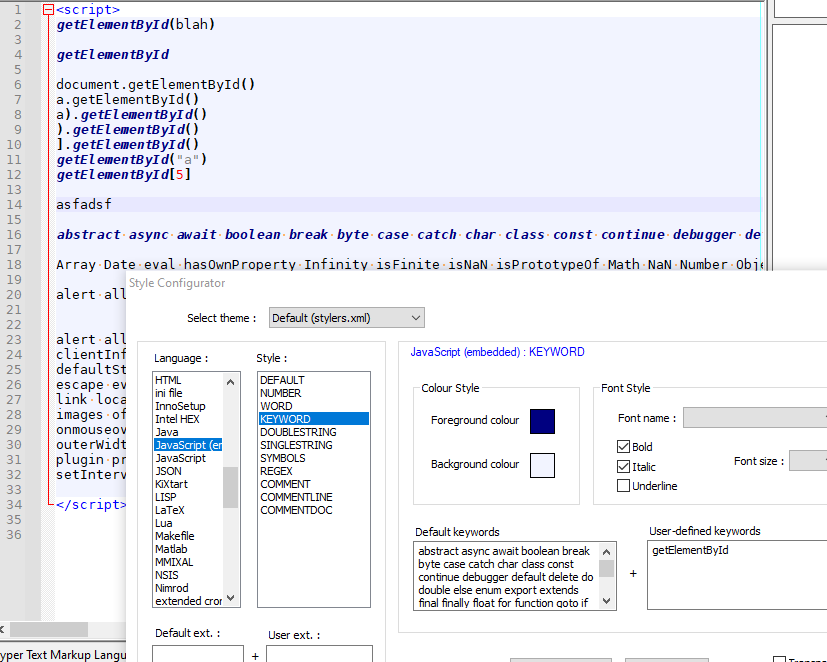Enable the Underline checkbox
Viewport: 827px width, 662px height.
click(623, 486)
